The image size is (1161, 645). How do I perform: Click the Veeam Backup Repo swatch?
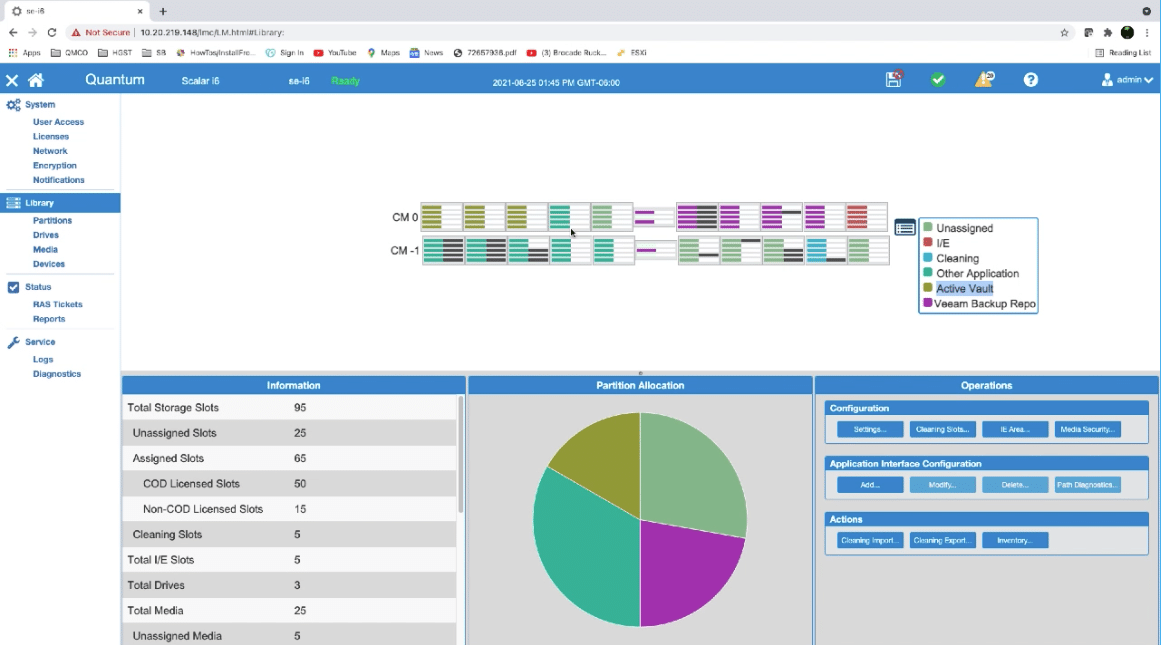(x=928, y=302)
